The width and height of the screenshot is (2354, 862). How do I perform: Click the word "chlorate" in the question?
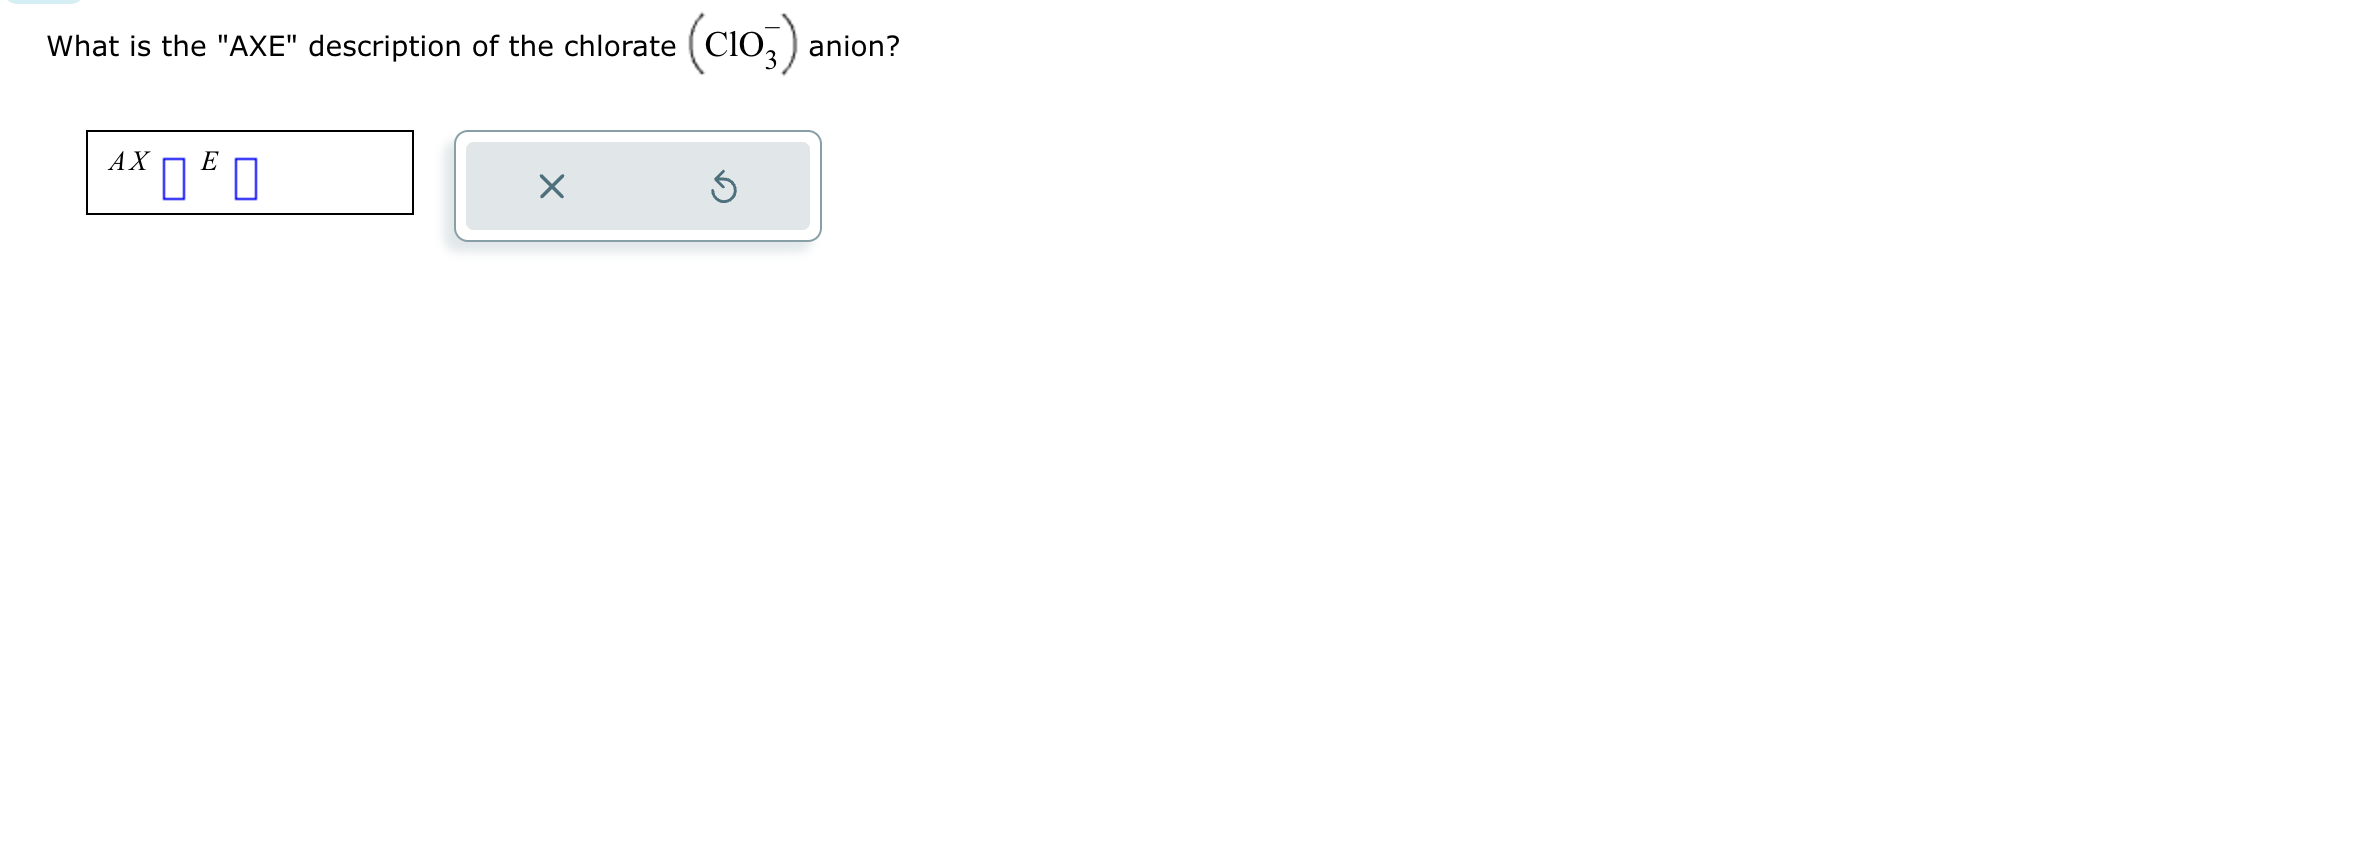620,46
